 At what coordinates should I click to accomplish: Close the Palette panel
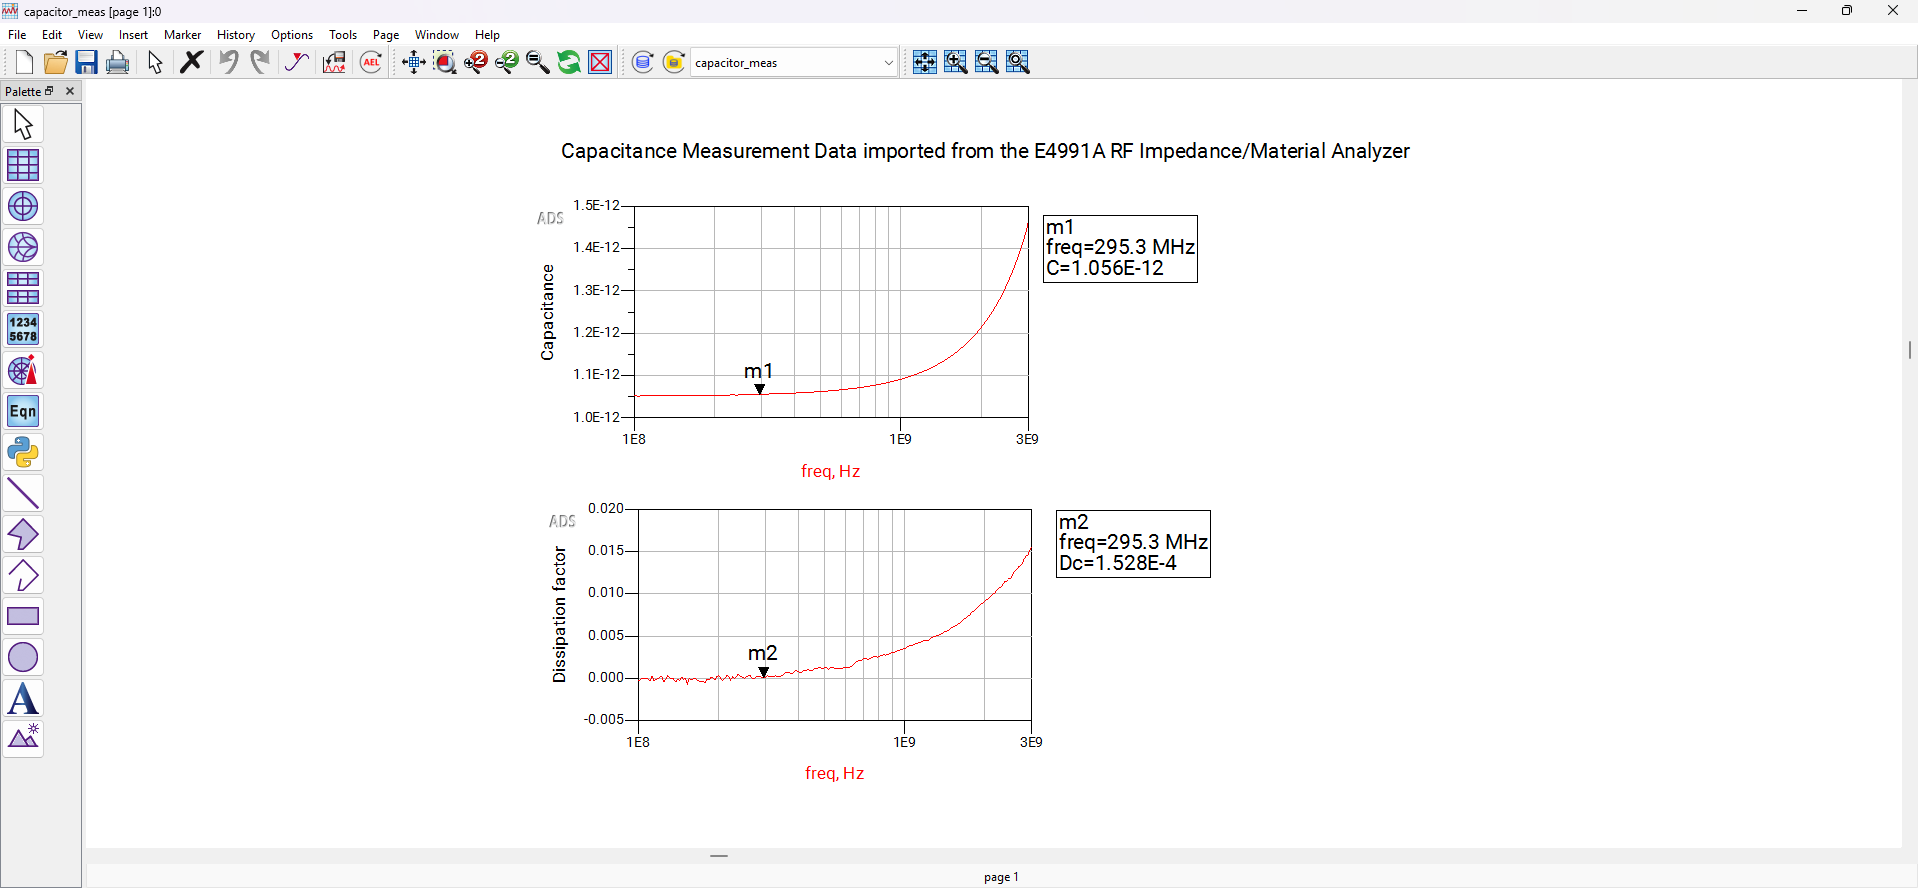pyautogui.click(x=70, y=91)
